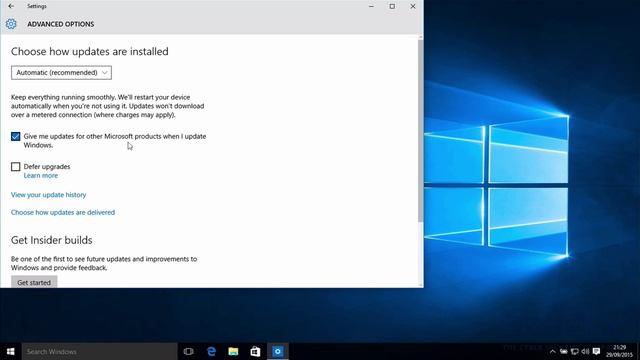Uncheck updates for other Microsoft products

16,136
